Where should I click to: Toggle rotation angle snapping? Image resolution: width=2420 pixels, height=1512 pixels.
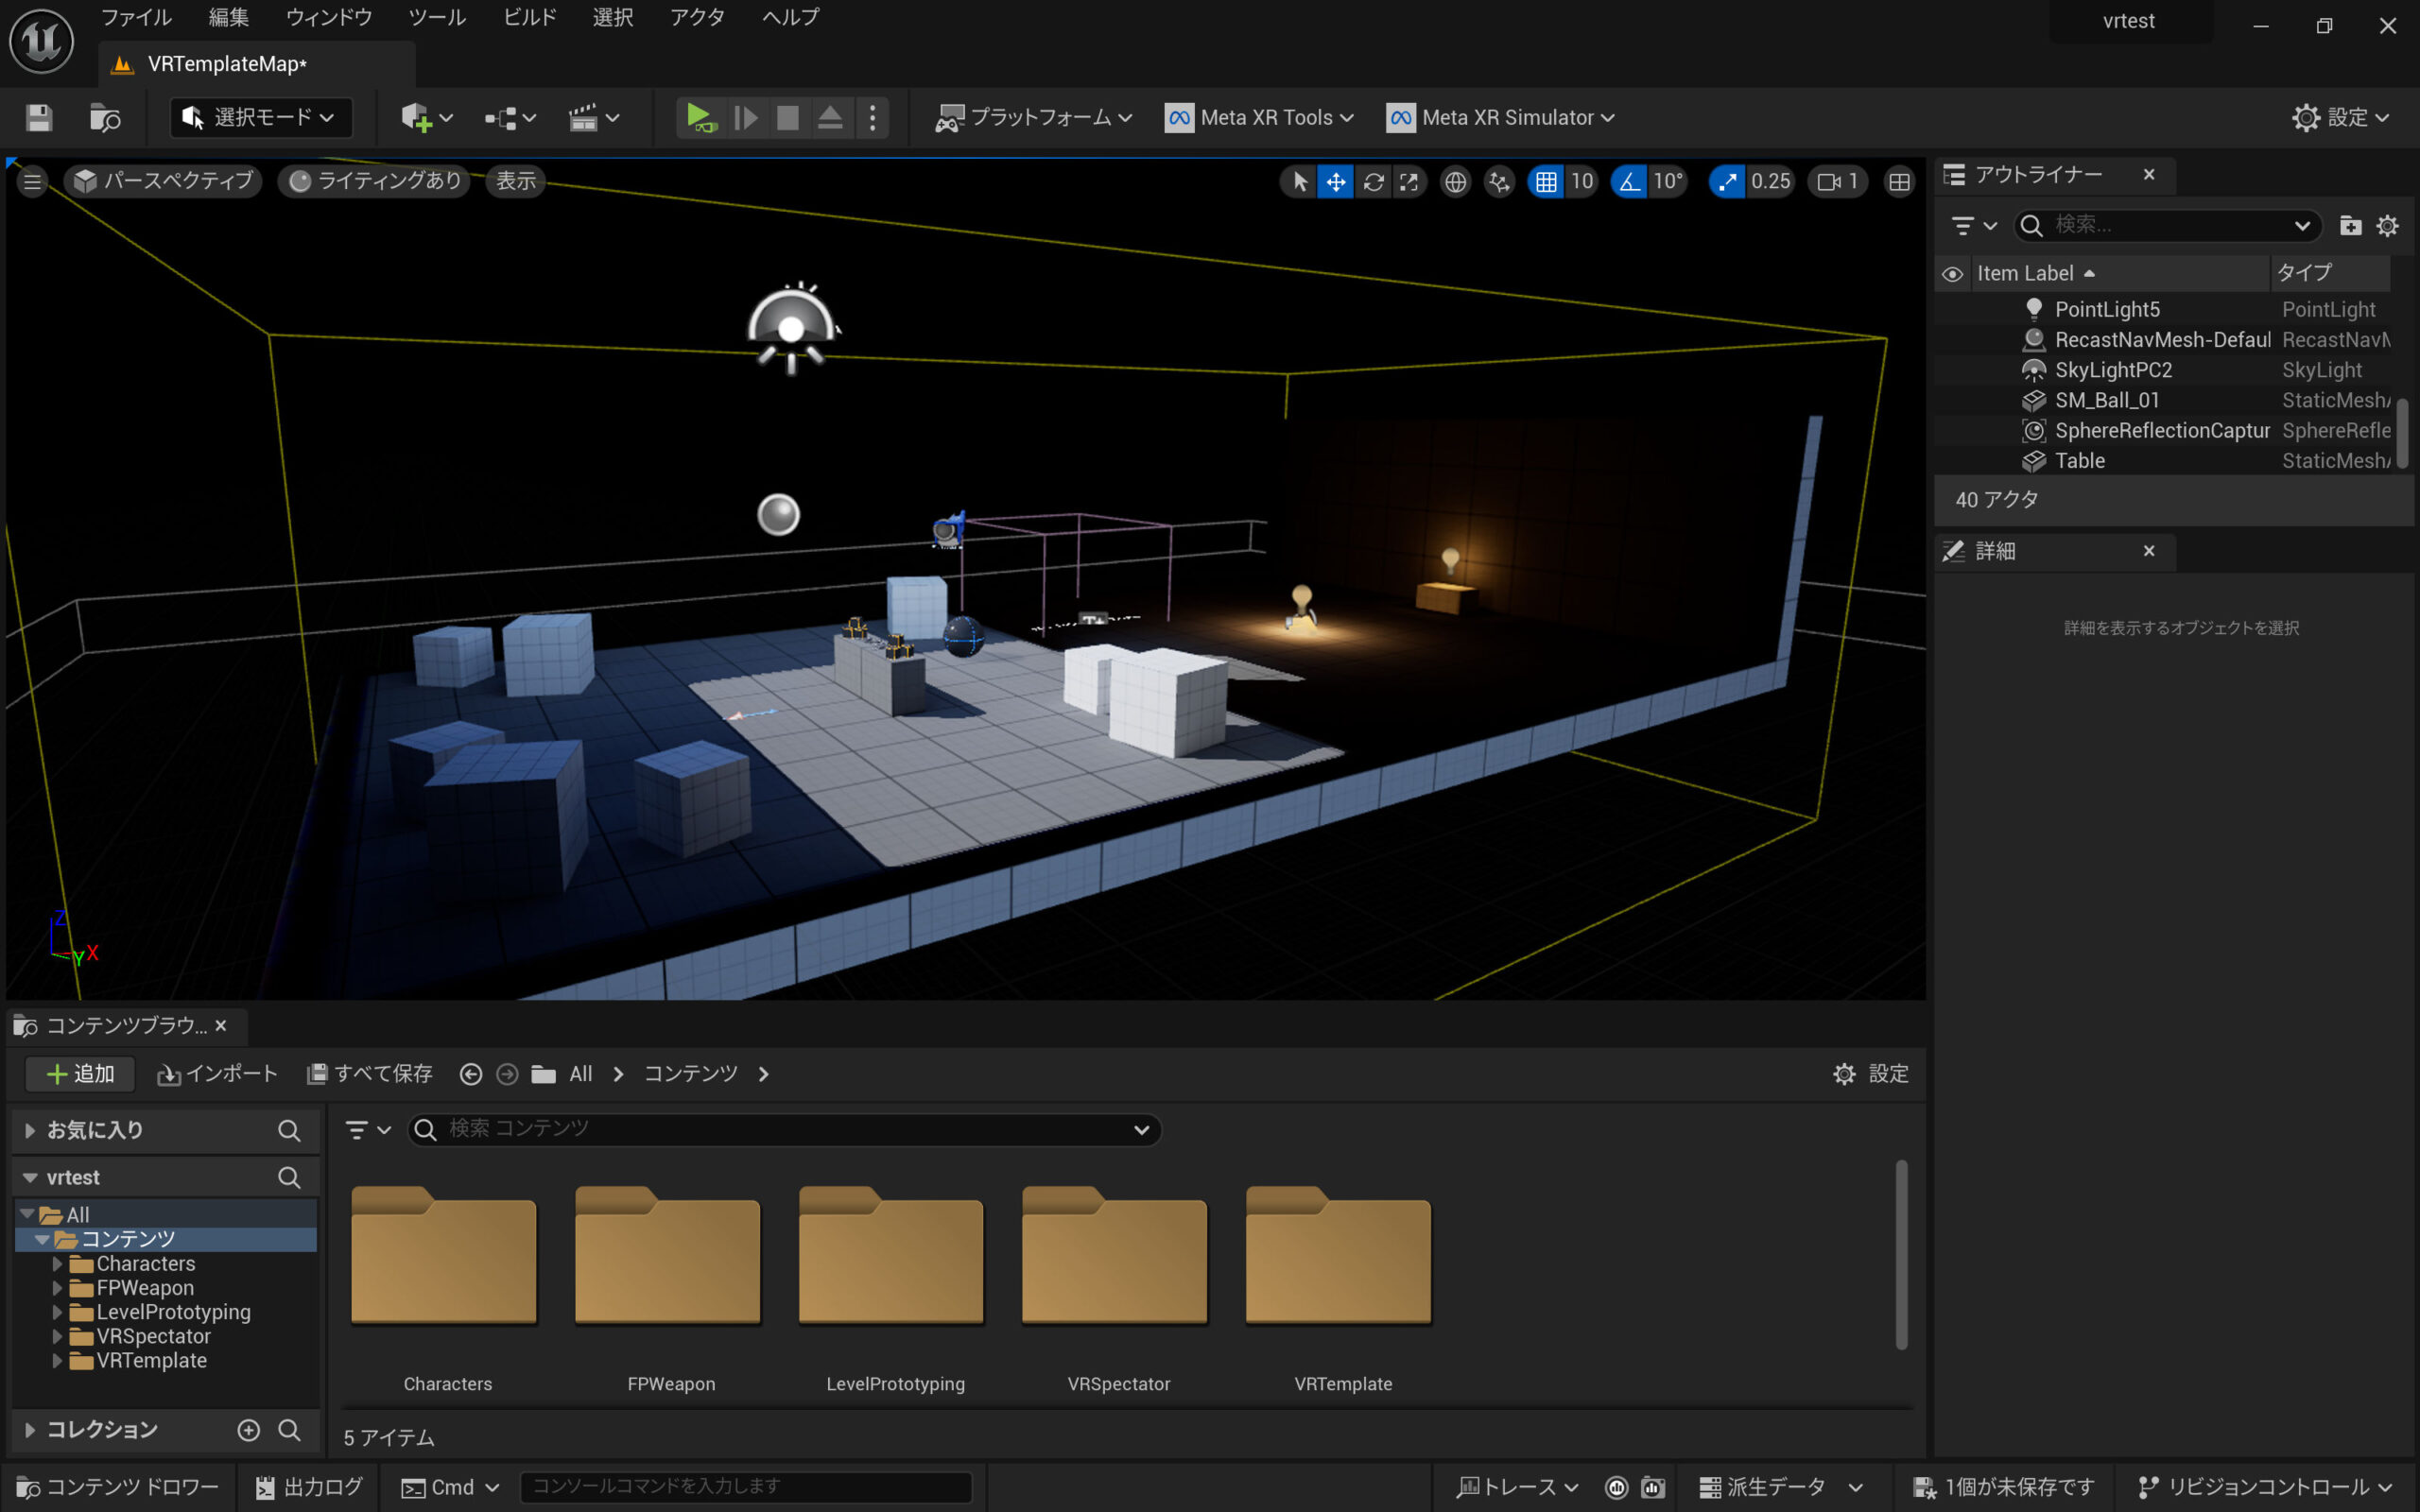click(x=1629, y=181)
